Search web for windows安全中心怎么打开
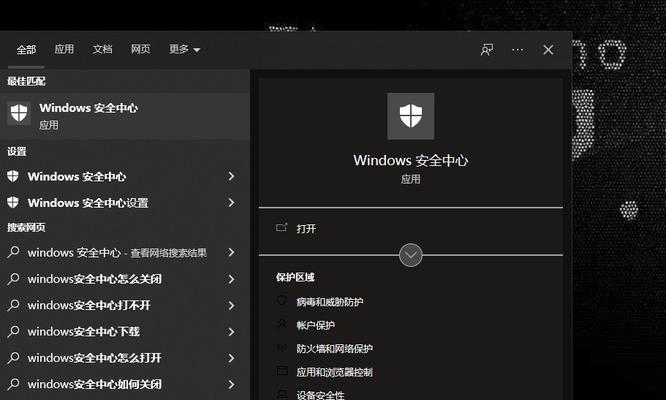 click(94, 358)
